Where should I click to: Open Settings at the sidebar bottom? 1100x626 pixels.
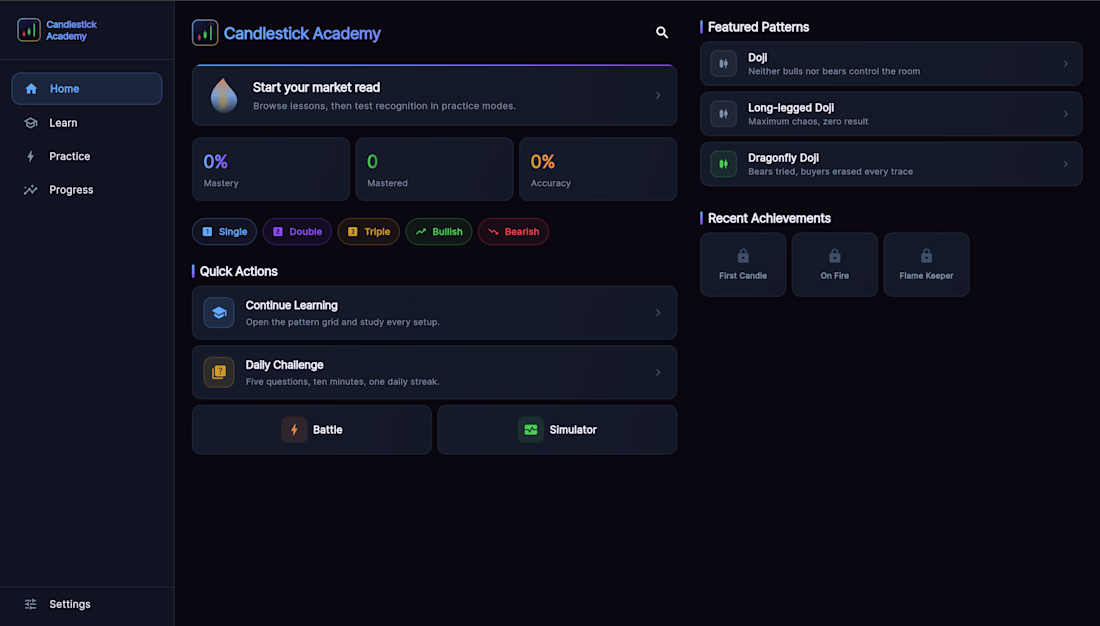coord(70,604)
